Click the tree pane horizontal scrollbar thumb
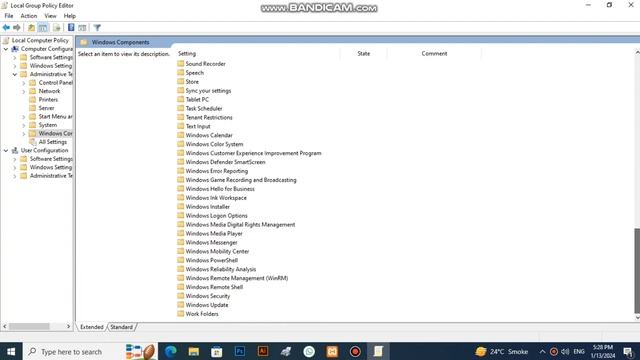Screen dimensions: 640x360 click(29, 327)
